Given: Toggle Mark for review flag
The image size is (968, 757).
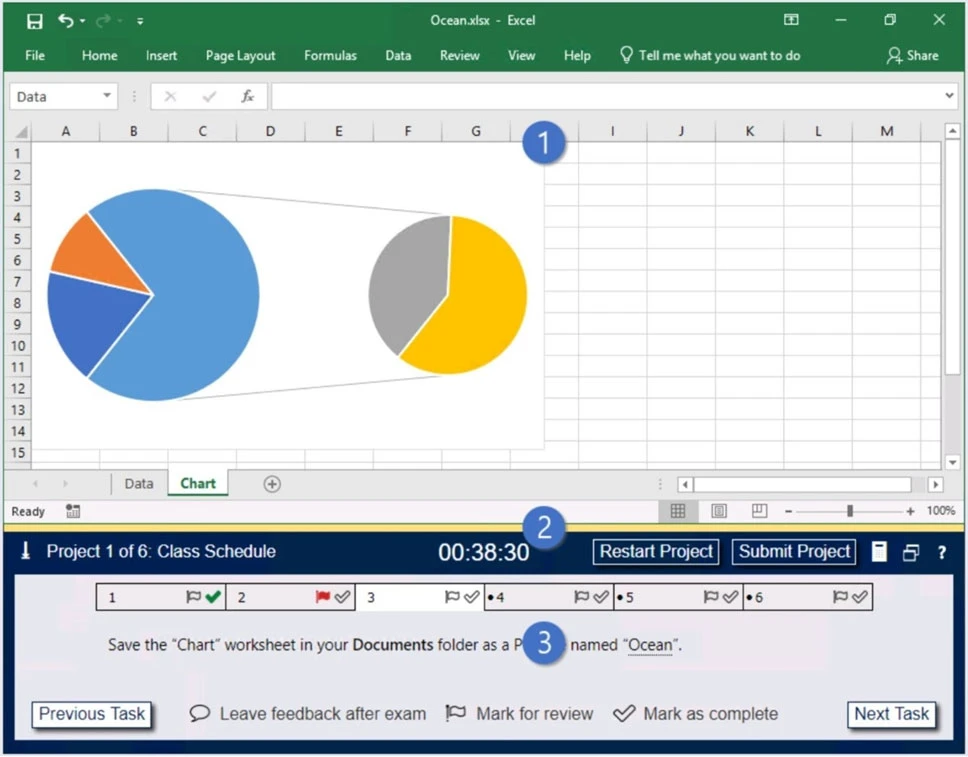Looking at the screenshot, I should click(x=456, y=714).
